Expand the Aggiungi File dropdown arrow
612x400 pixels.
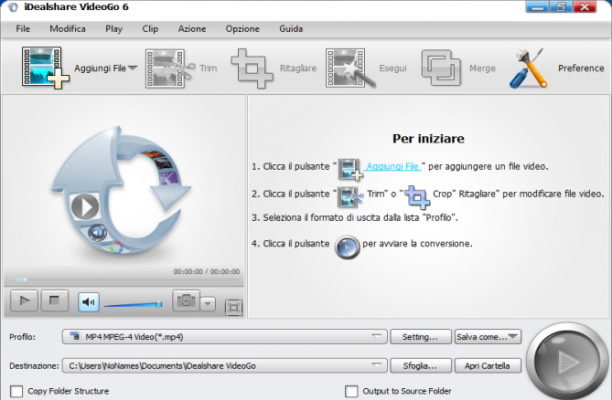[x=133, y=68]
